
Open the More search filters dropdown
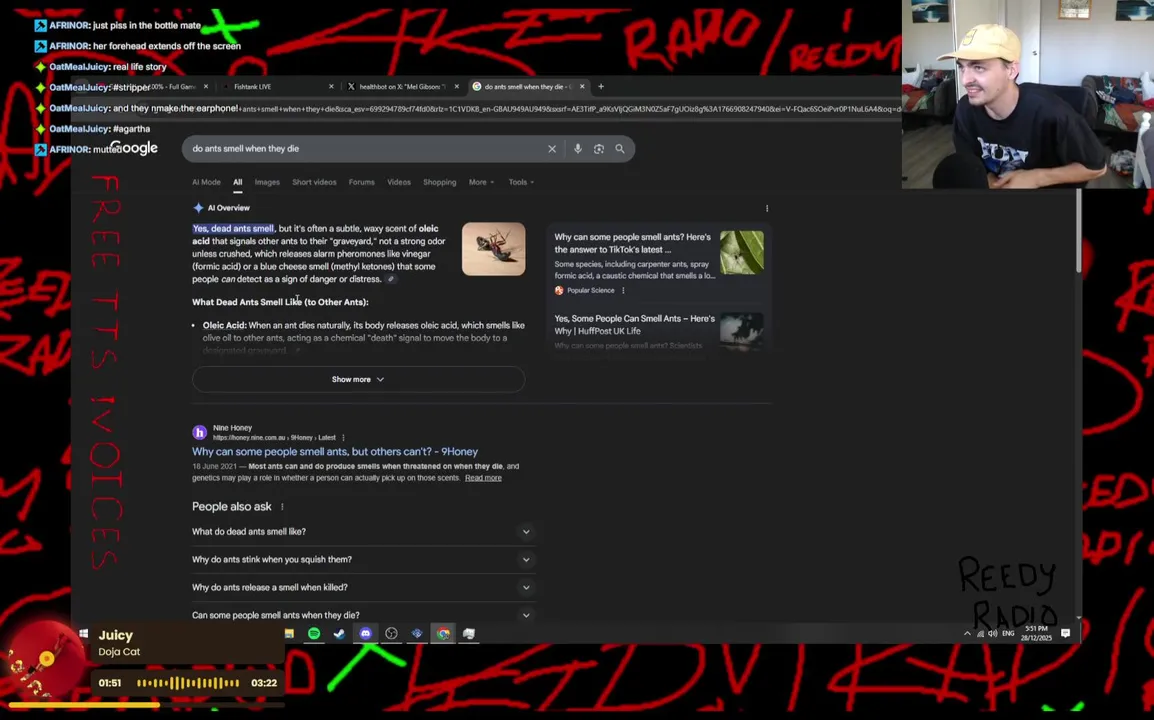tap(481, 182)
